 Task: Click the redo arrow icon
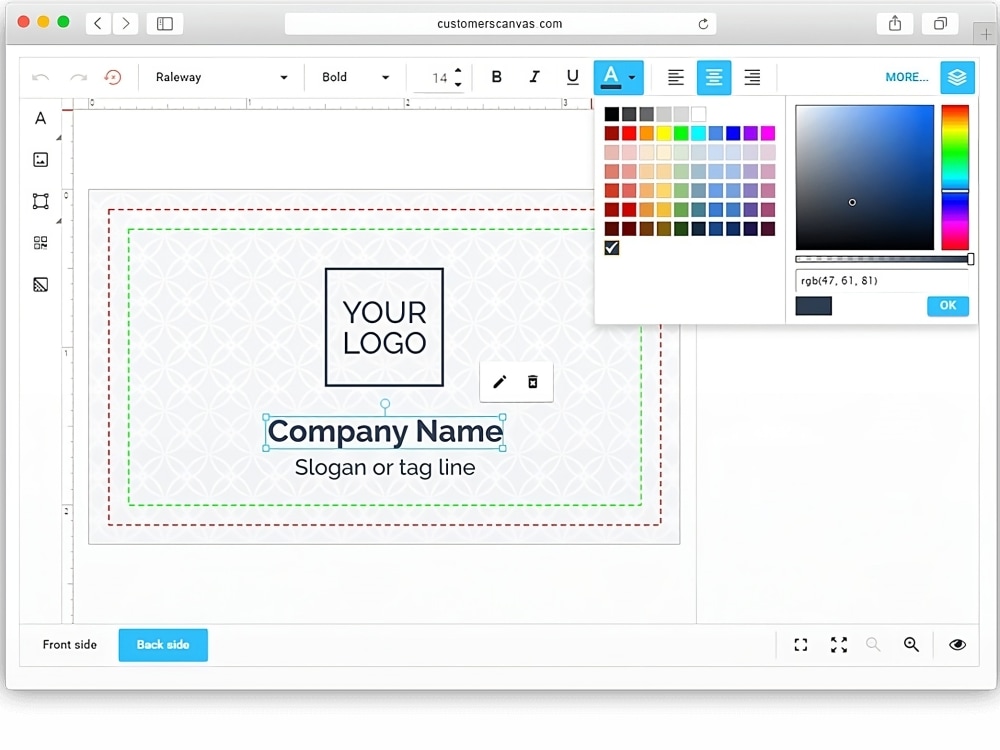78,77
